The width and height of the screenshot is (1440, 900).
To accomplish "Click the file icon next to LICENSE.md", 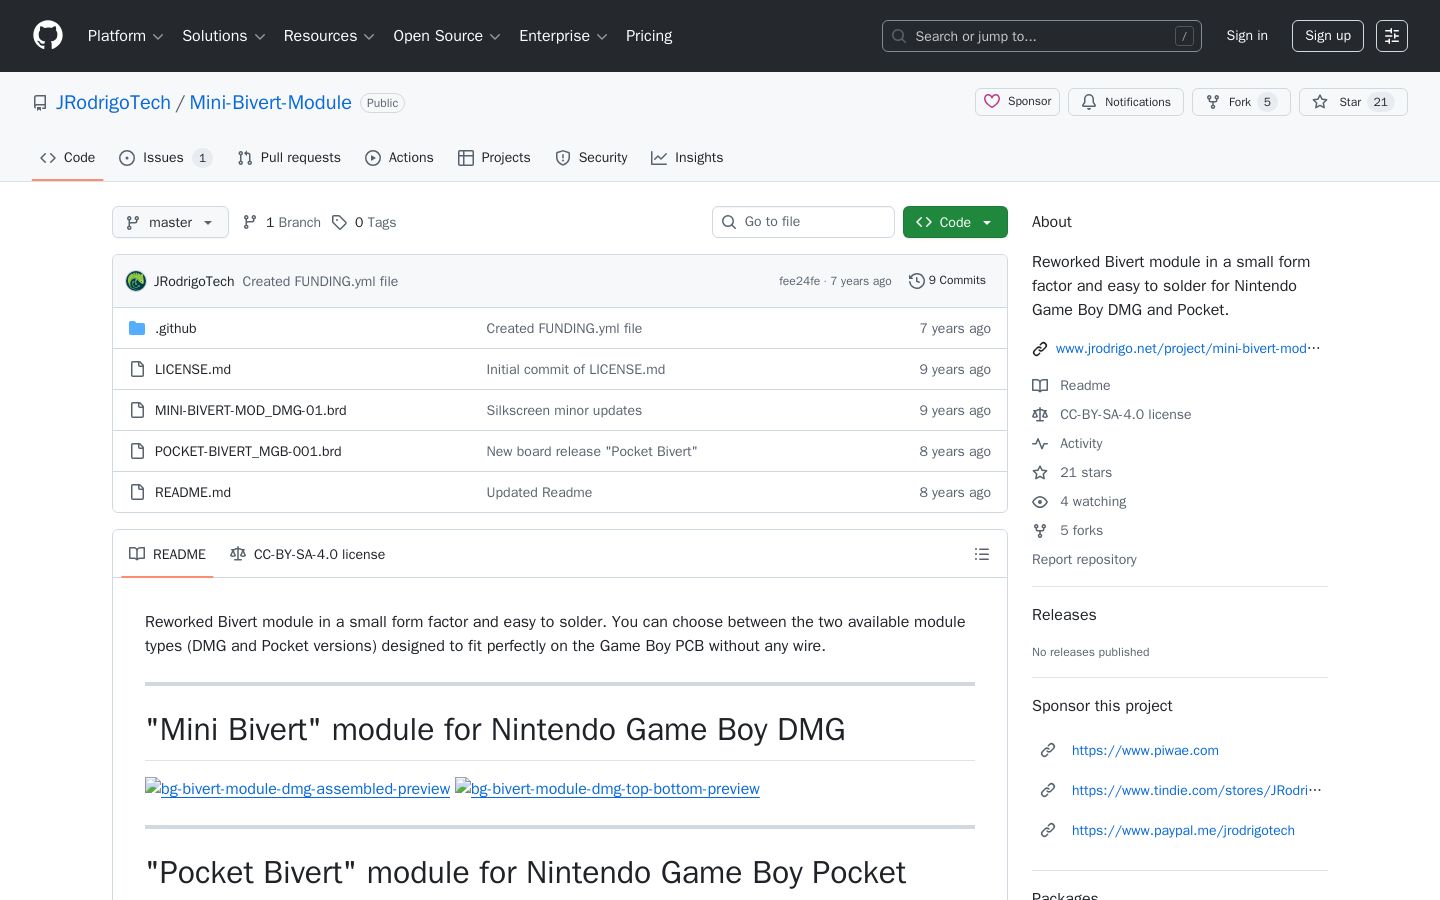I will coord(137,369).
